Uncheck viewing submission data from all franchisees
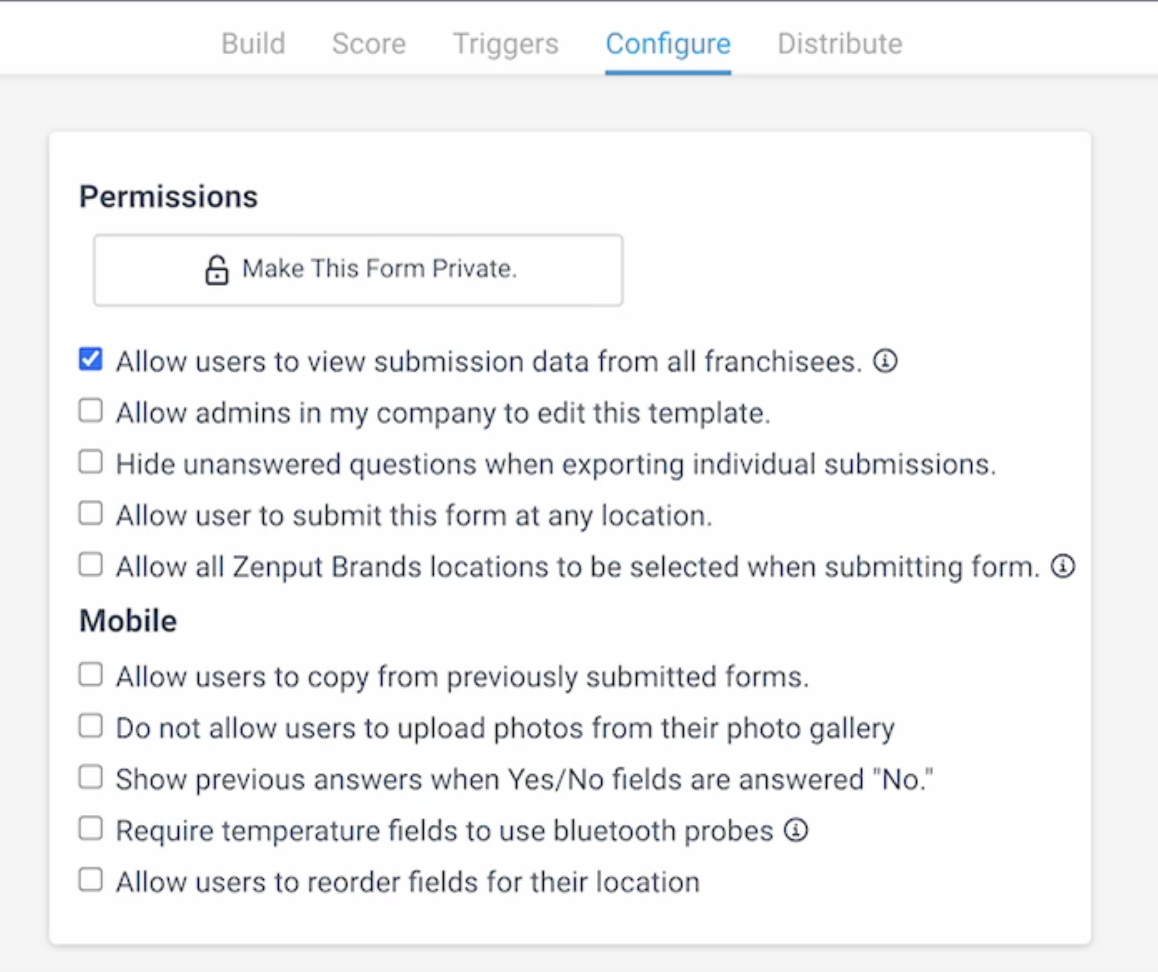 pos(90,359)
